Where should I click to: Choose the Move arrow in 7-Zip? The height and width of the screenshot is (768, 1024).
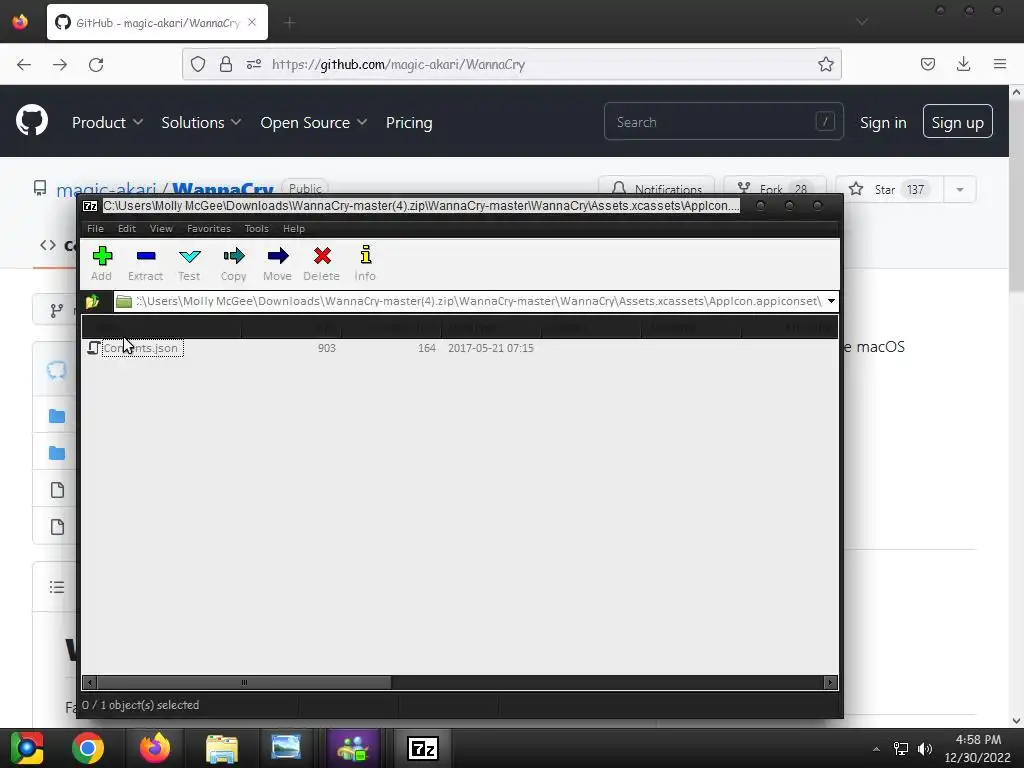[278, 263]
